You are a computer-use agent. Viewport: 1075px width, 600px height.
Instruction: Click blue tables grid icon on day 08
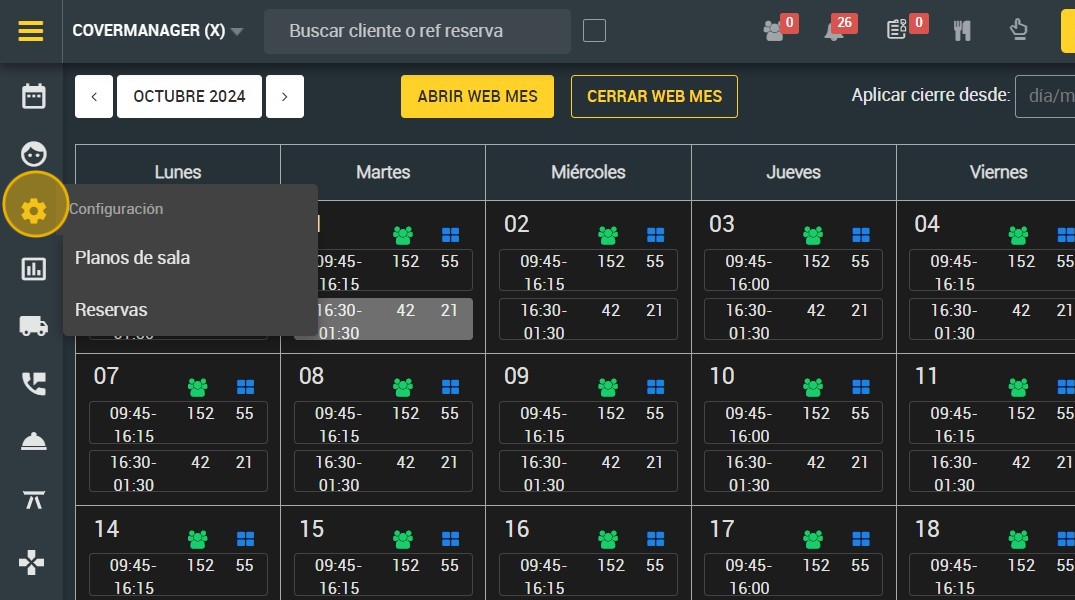click(450, 387)
